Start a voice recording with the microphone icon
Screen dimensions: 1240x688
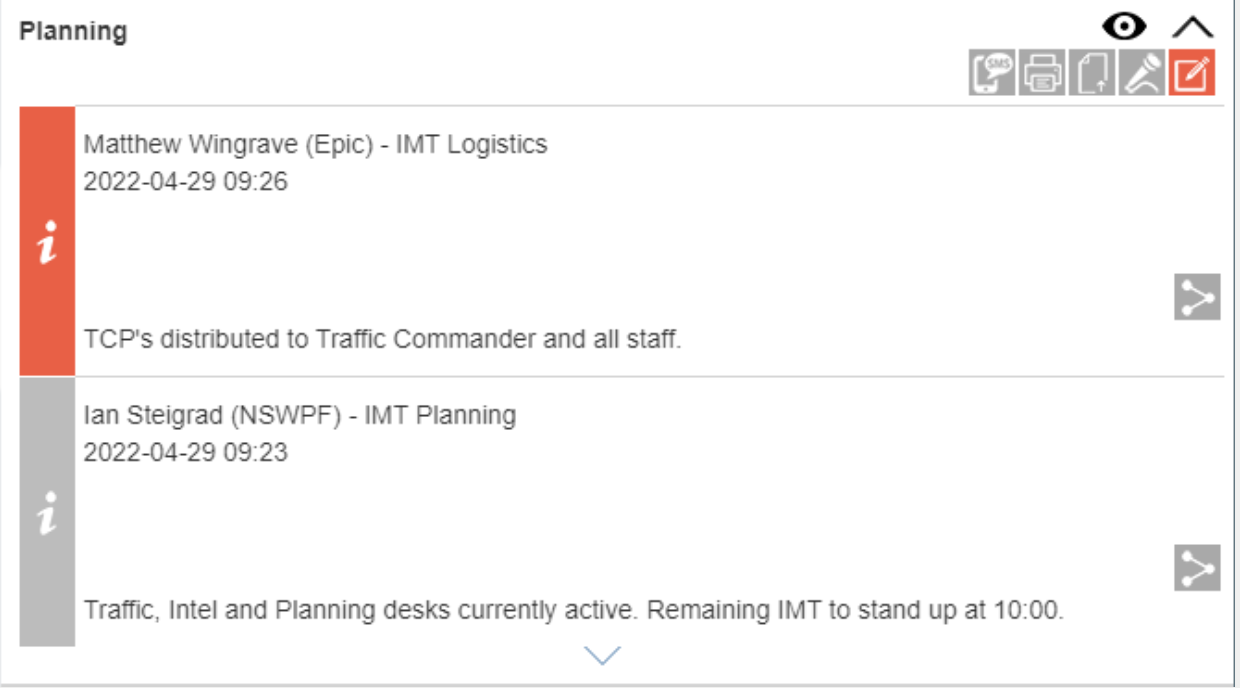pyautogui.click(x=1142, y=73)
